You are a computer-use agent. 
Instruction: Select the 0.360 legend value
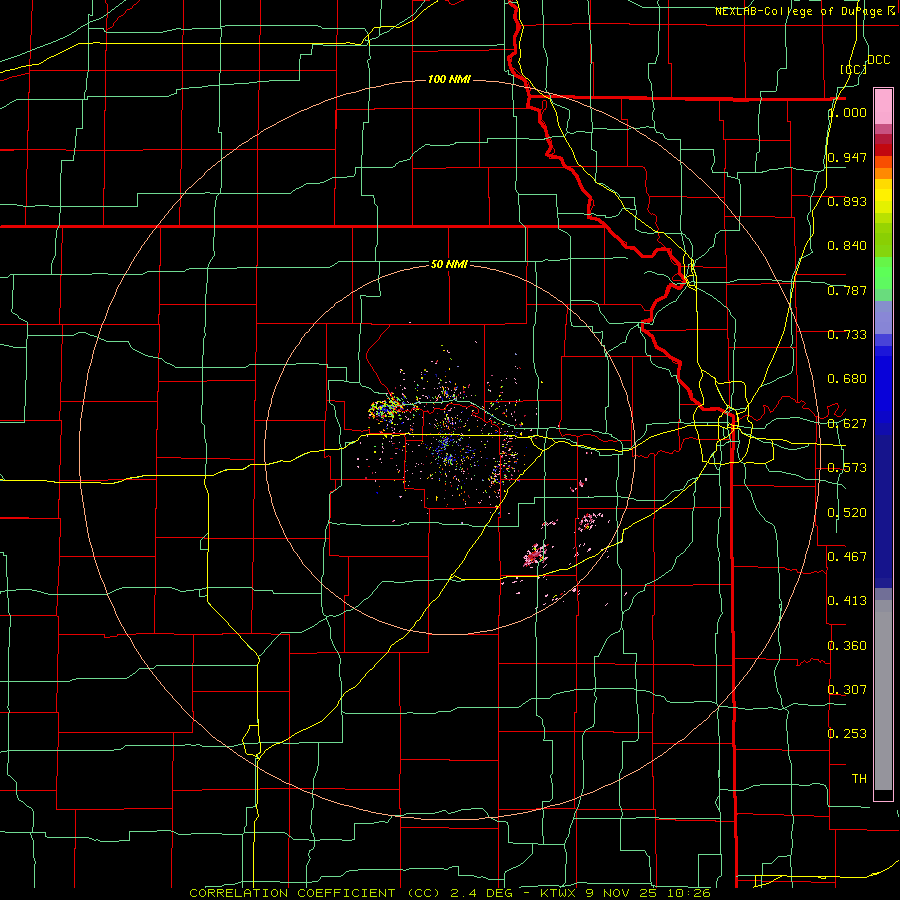tap(847, 645)
